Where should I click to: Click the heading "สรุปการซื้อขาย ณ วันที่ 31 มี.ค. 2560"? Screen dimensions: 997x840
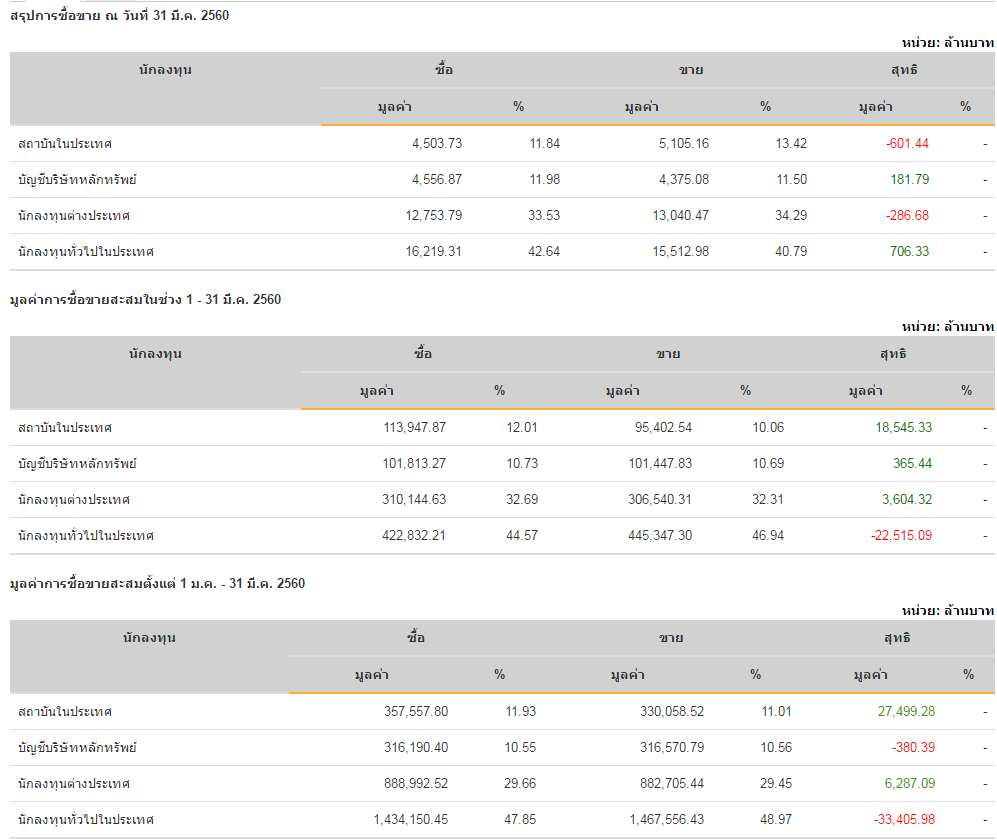[x=120, y=15]
